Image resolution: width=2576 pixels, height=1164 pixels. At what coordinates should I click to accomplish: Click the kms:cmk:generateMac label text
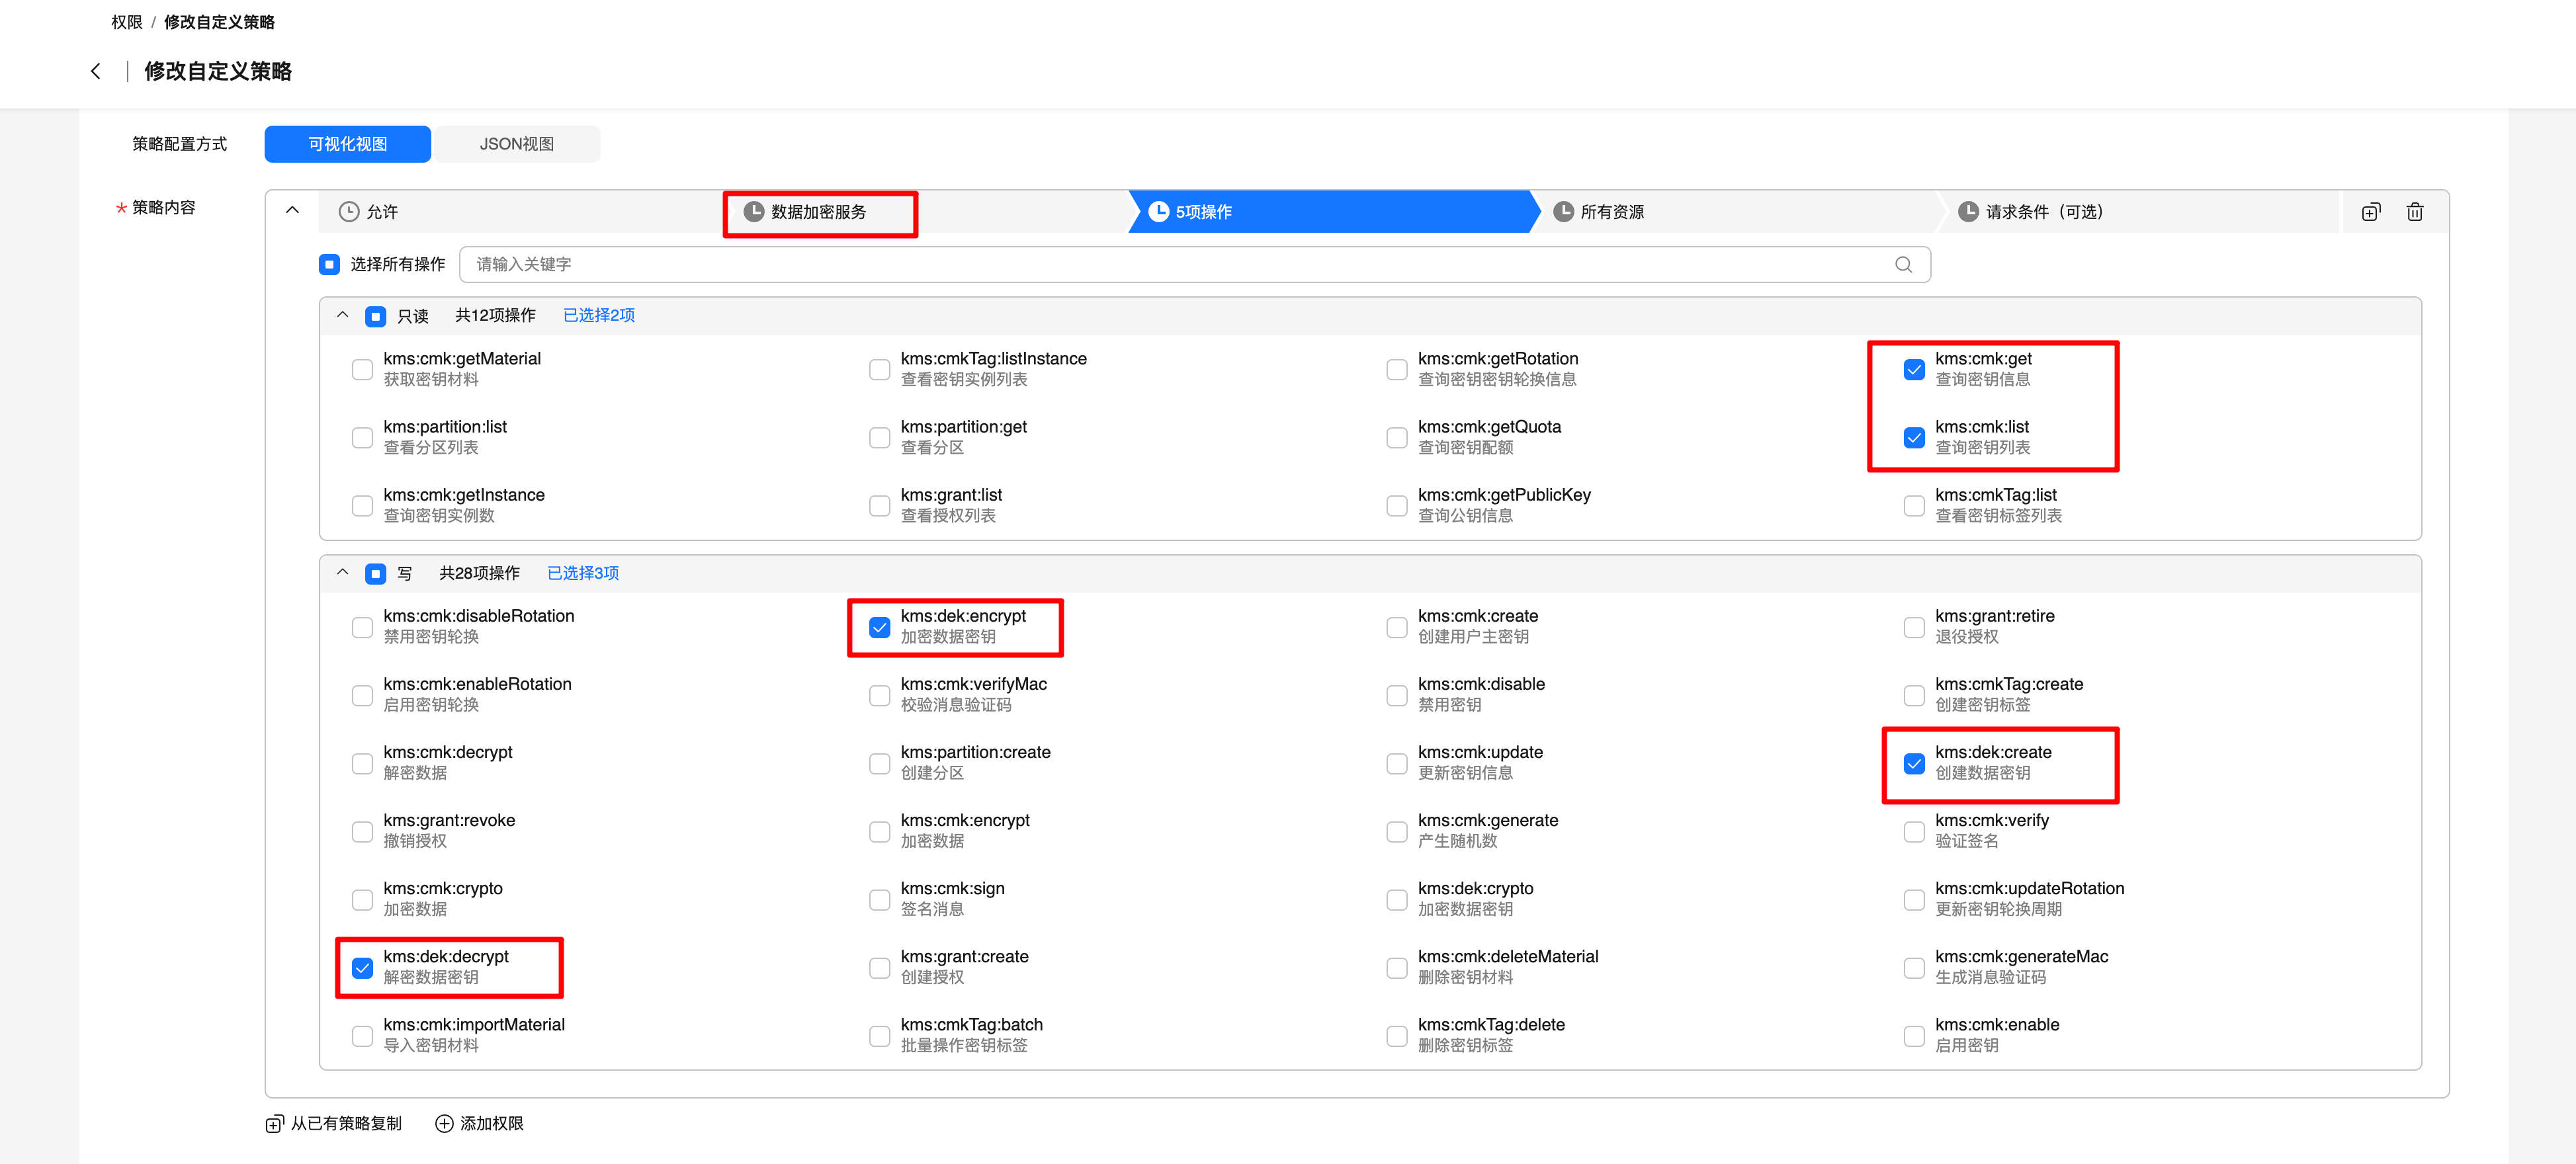2021,957
